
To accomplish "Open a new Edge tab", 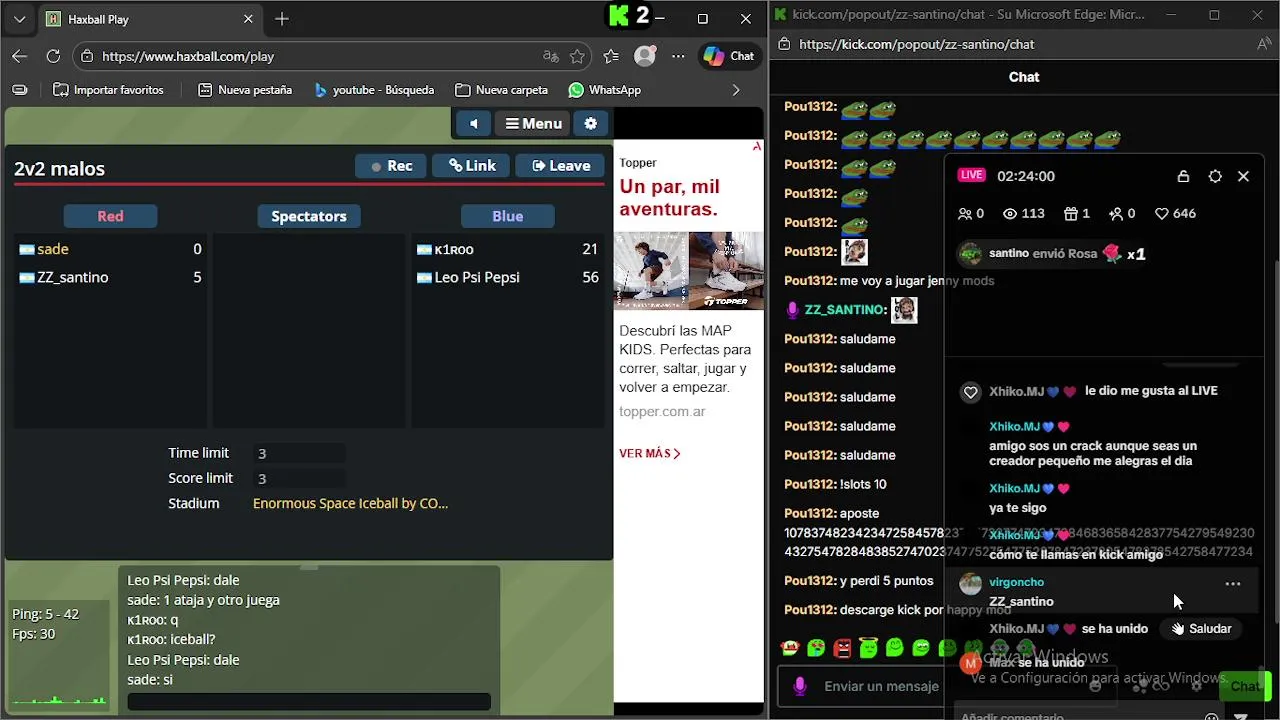I will coord(282,19).
